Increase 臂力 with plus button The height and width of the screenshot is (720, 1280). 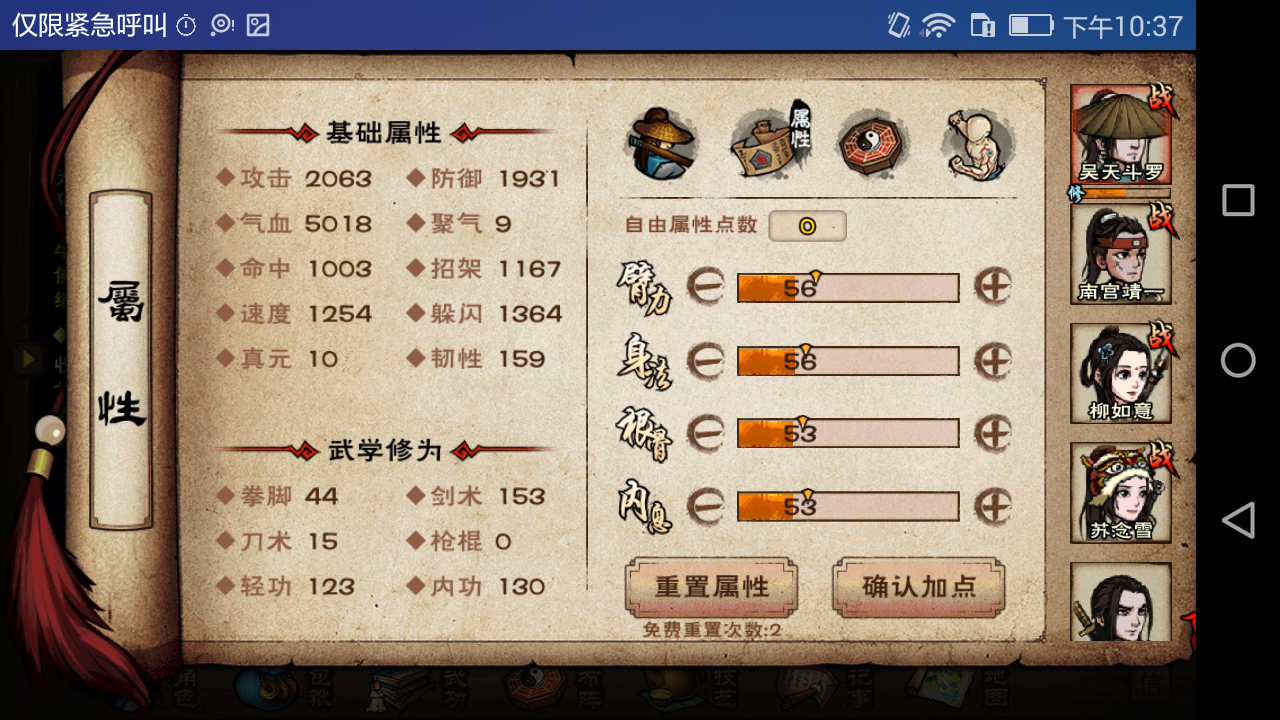click(993, 287)
